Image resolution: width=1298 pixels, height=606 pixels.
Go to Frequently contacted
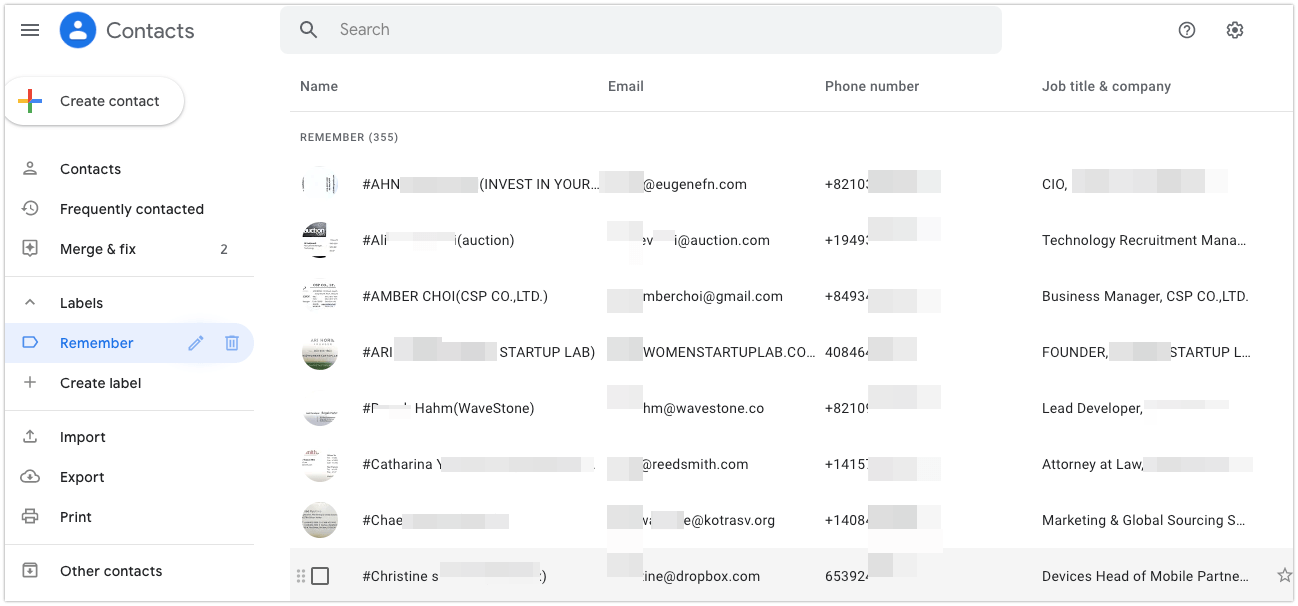click(131, 209)
